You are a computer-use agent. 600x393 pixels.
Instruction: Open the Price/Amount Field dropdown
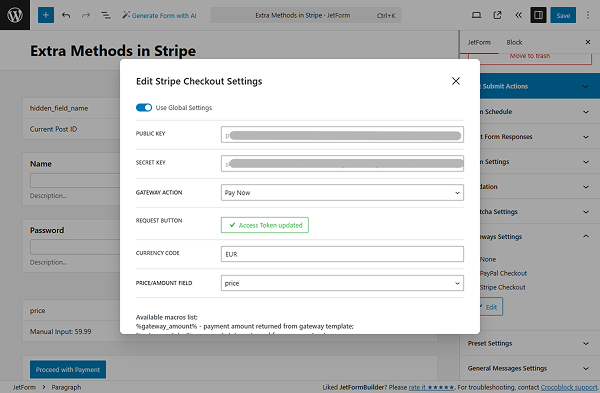pos(342,283)
